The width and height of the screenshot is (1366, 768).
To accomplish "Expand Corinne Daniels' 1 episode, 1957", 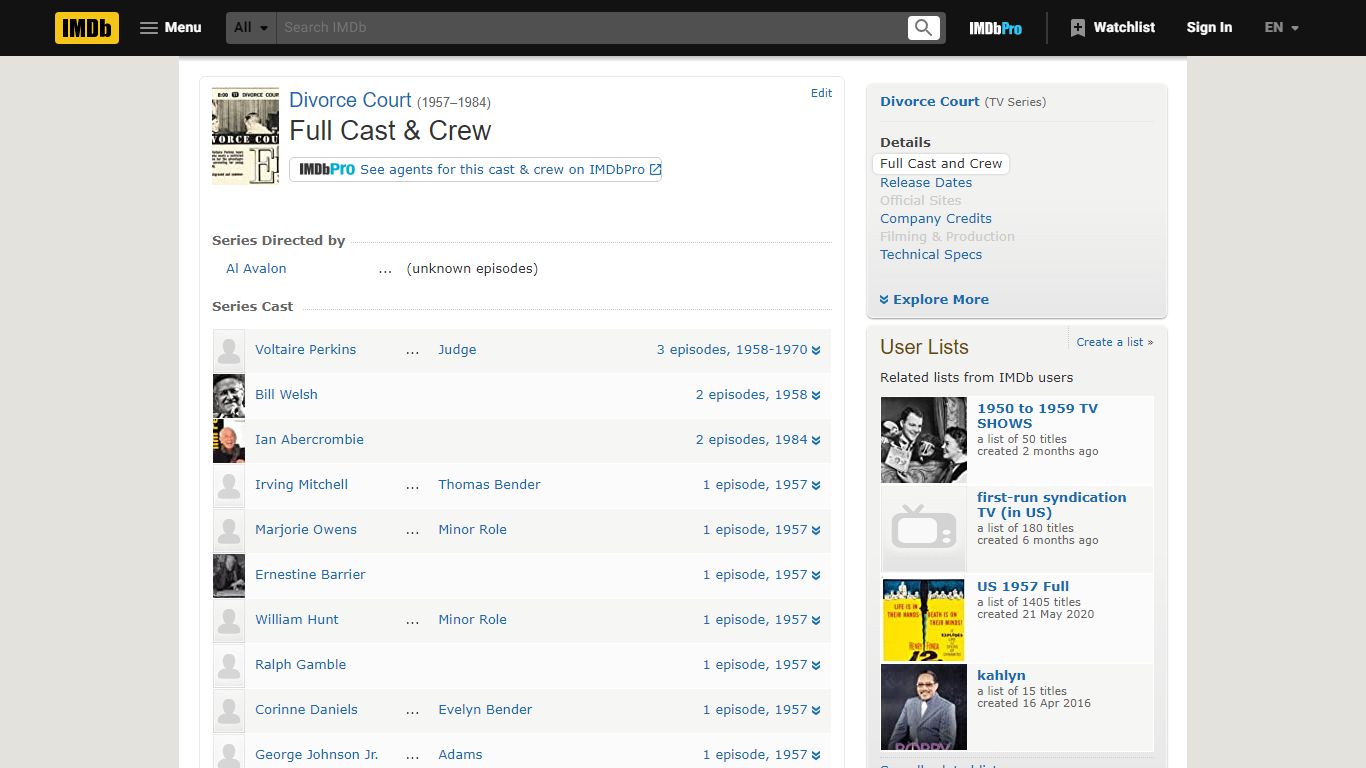I will click(761, 710).
